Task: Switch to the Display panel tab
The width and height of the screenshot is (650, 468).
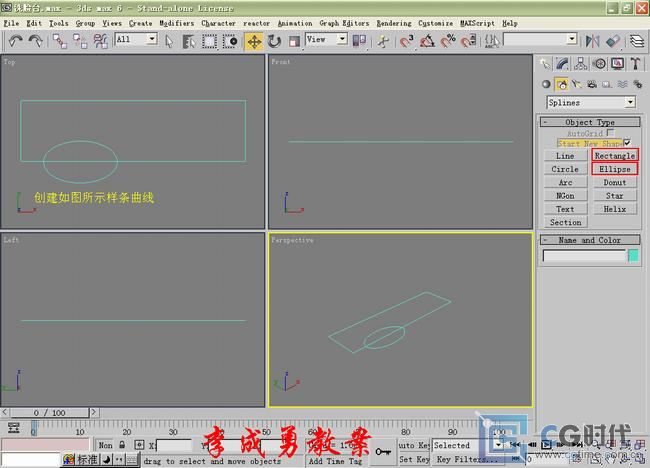Action: tap(617, 64)
